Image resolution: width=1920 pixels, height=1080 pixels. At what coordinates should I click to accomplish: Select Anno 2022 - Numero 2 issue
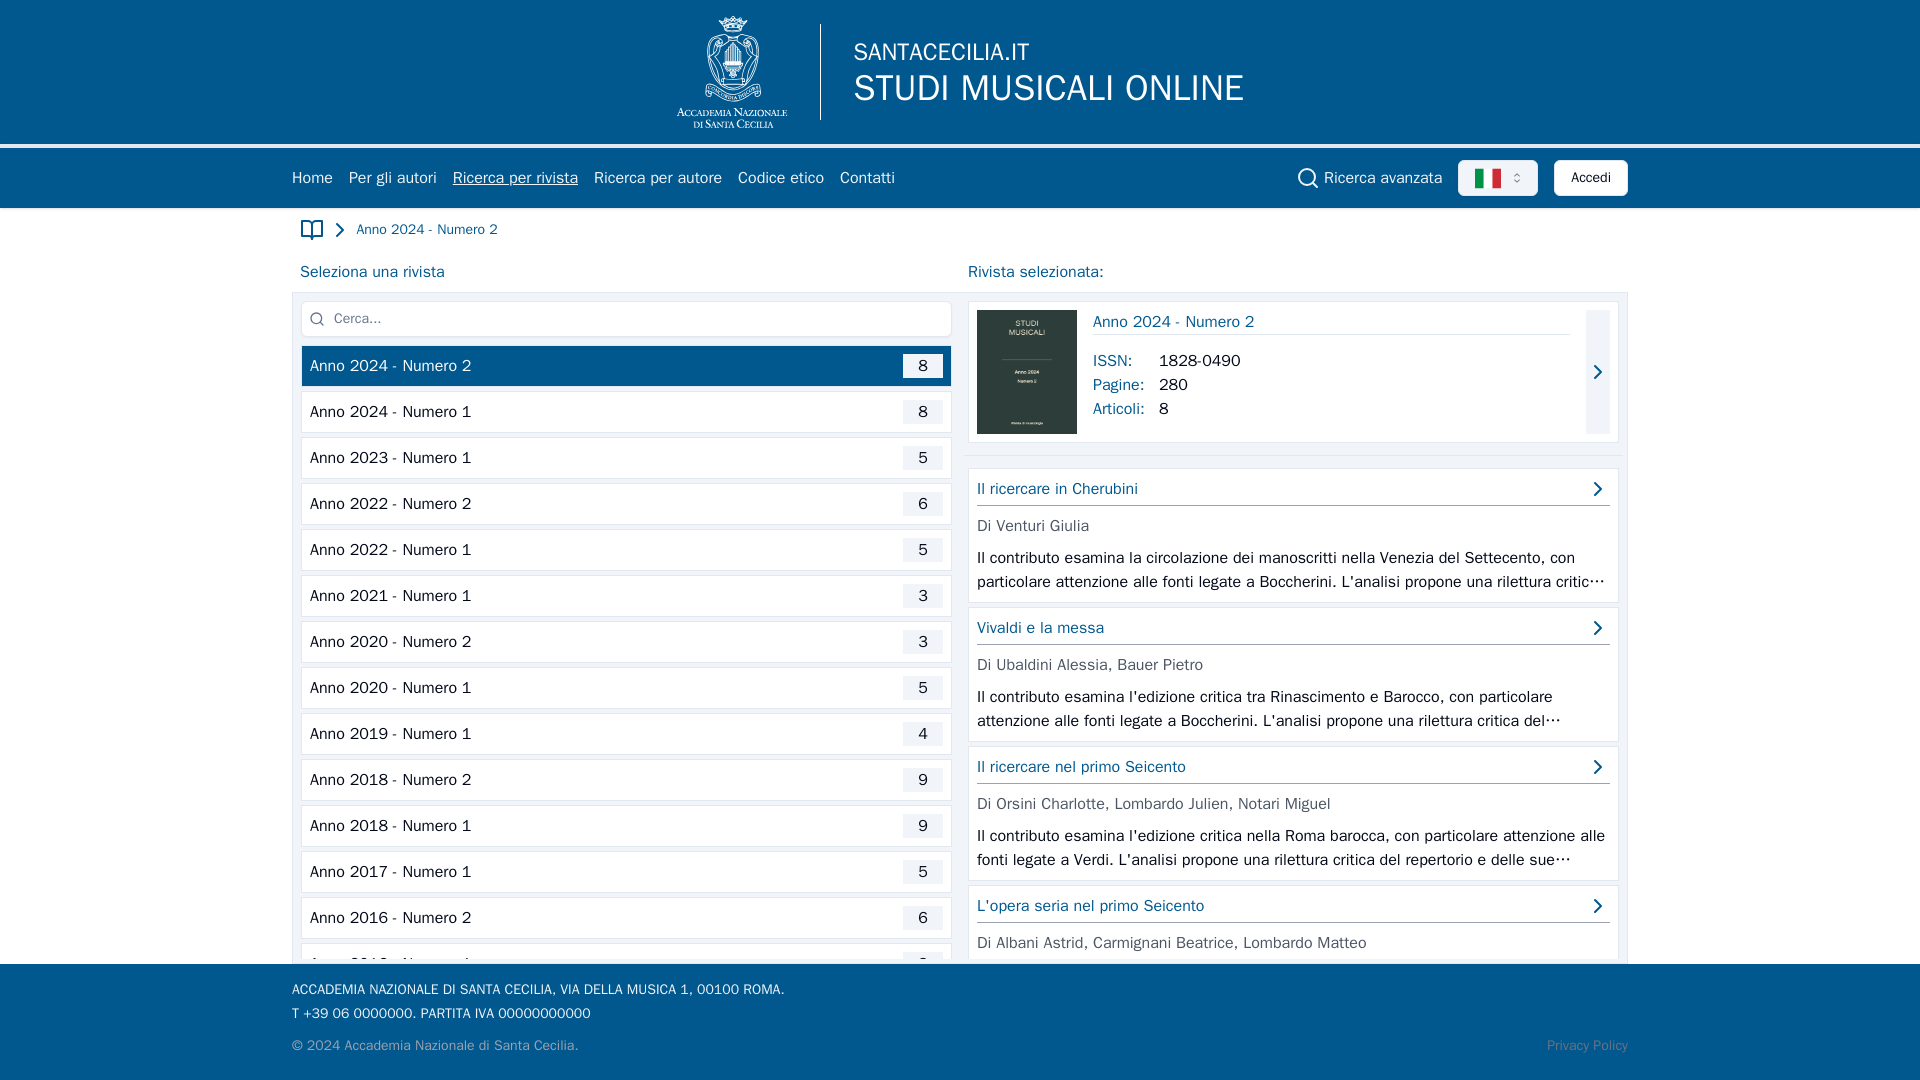coord(626,504)
